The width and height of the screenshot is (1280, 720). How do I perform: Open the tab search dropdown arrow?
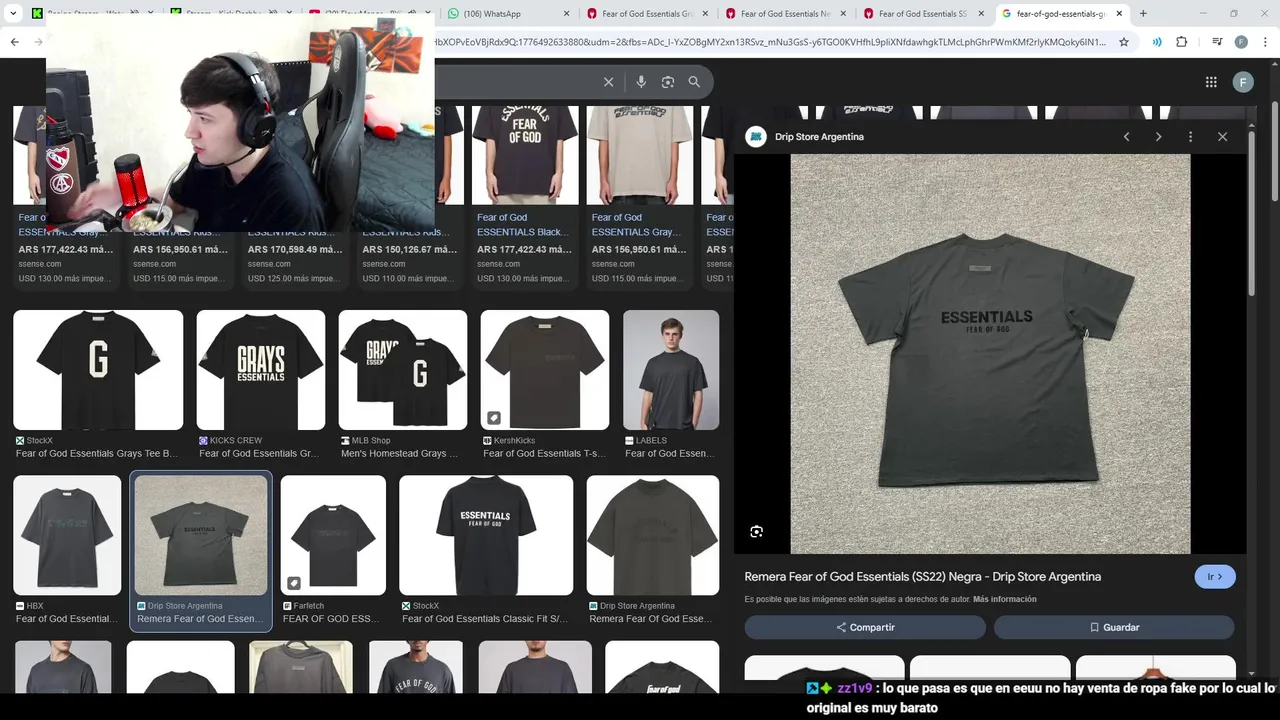pos(12,14)
